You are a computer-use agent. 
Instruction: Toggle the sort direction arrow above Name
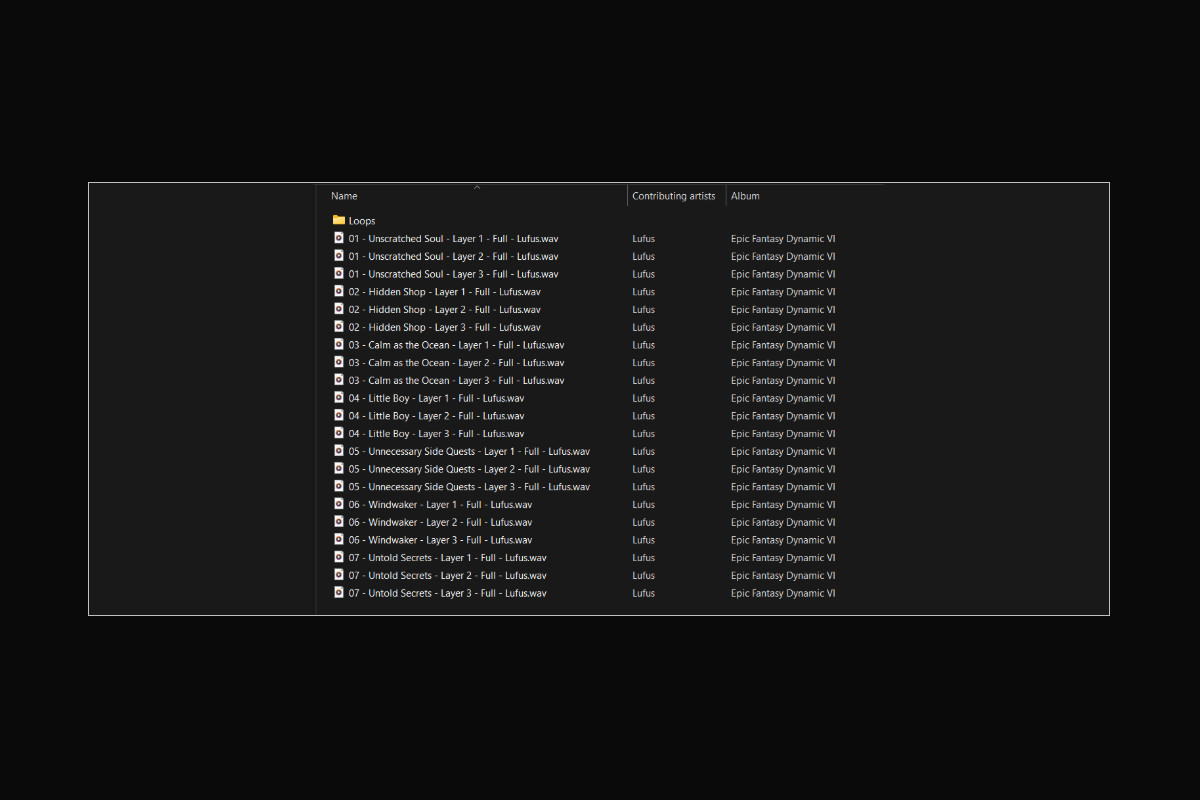coord(477,187)
